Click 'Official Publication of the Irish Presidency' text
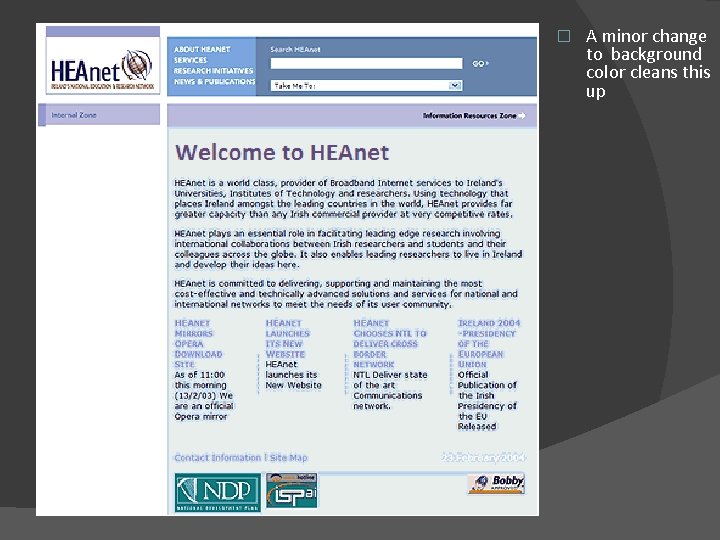This screenshot has height=540, width=720. [487, 400]
